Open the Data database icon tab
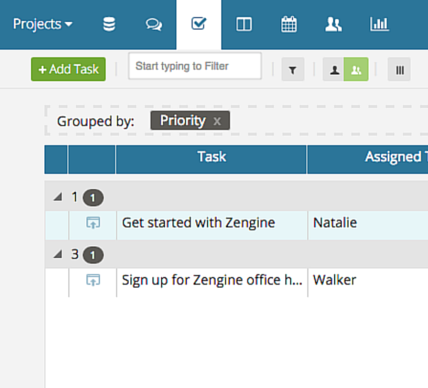The width and height of the screenshot is (428, 388). pyautogui.click(x=109, y=24)
